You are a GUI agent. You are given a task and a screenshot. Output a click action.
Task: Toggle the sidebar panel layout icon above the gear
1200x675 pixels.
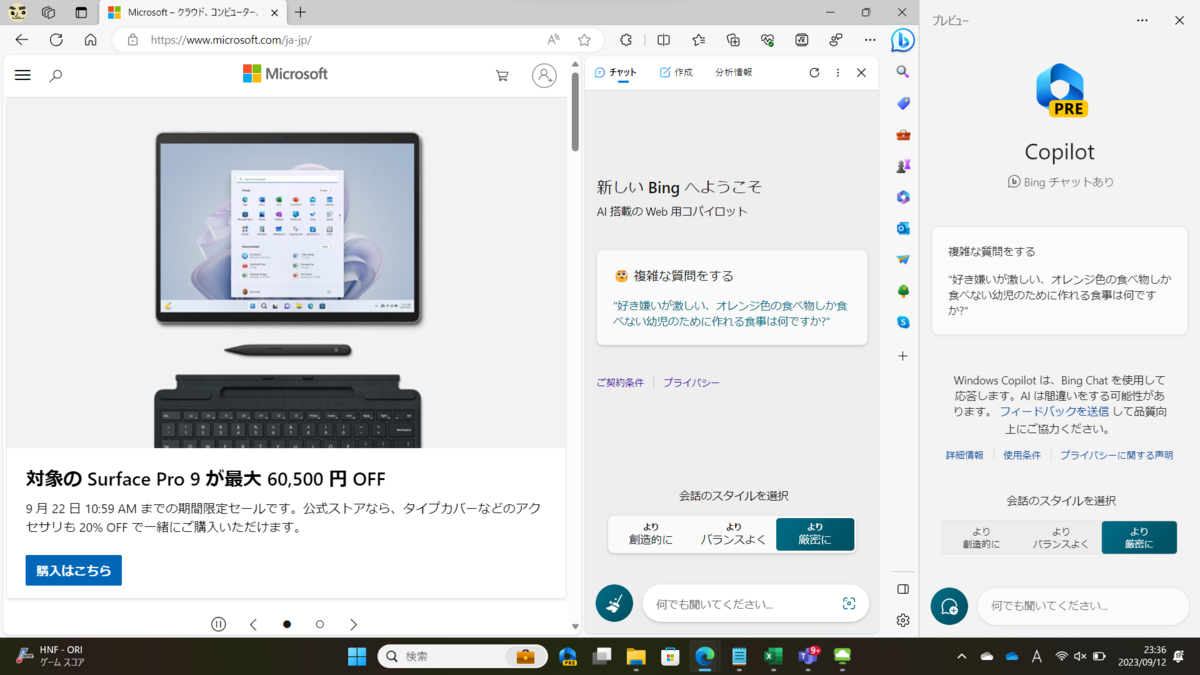[x=903, y=589]
